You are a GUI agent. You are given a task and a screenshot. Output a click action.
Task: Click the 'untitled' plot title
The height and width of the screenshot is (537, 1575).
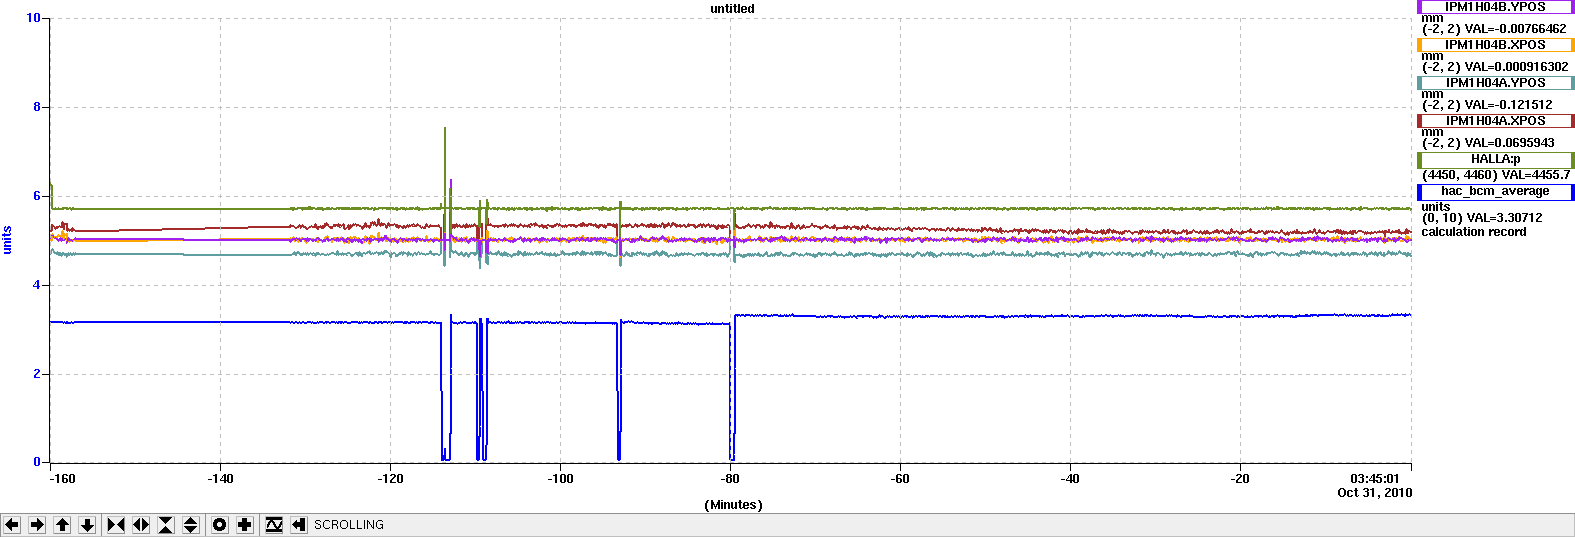point(732,9)
